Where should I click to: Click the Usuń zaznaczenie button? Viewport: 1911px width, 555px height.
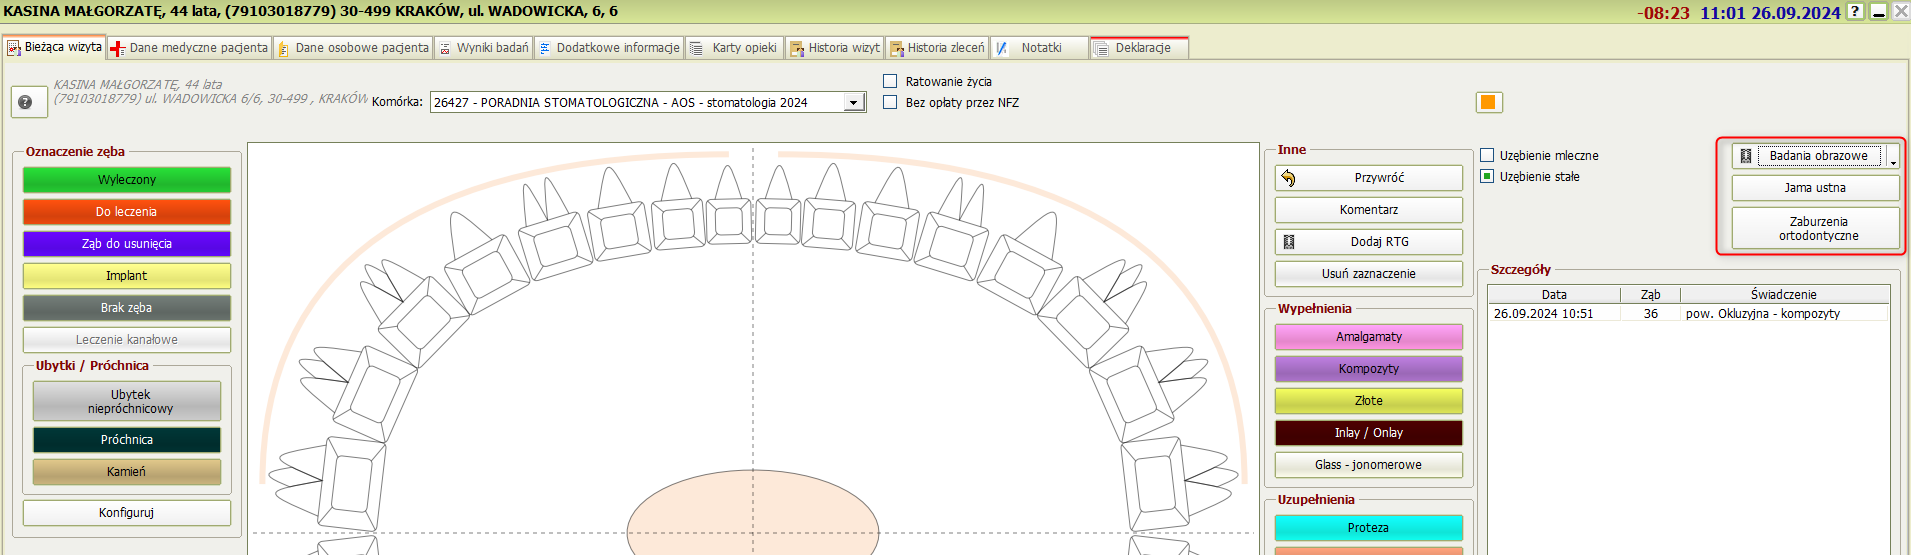[1368, 274]
